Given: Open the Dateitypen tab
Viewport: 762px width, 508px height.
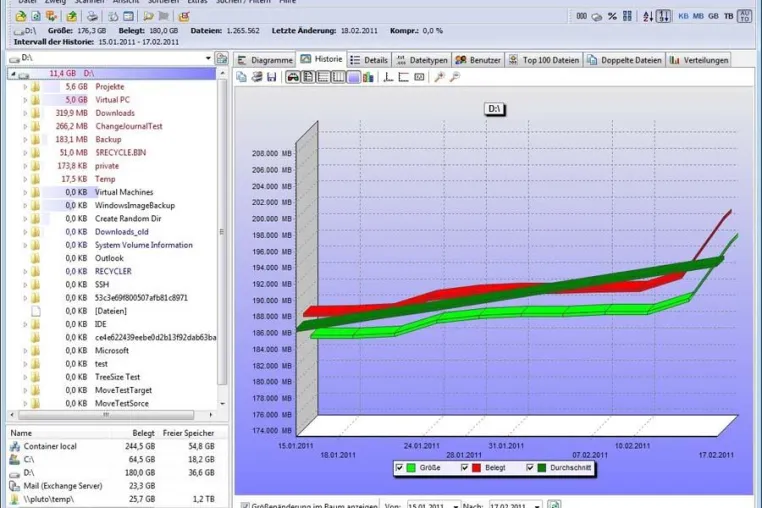Looking at the screenshot, I should (x=422, y=60).
